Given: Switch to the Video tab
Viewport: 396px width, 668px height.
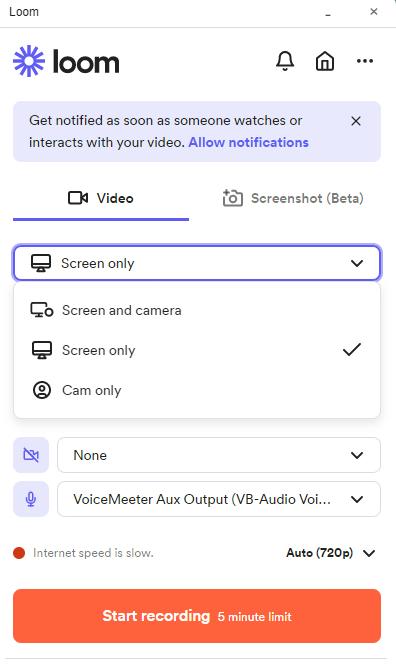Looking at the screenshot, I should (x=101, y=198).
